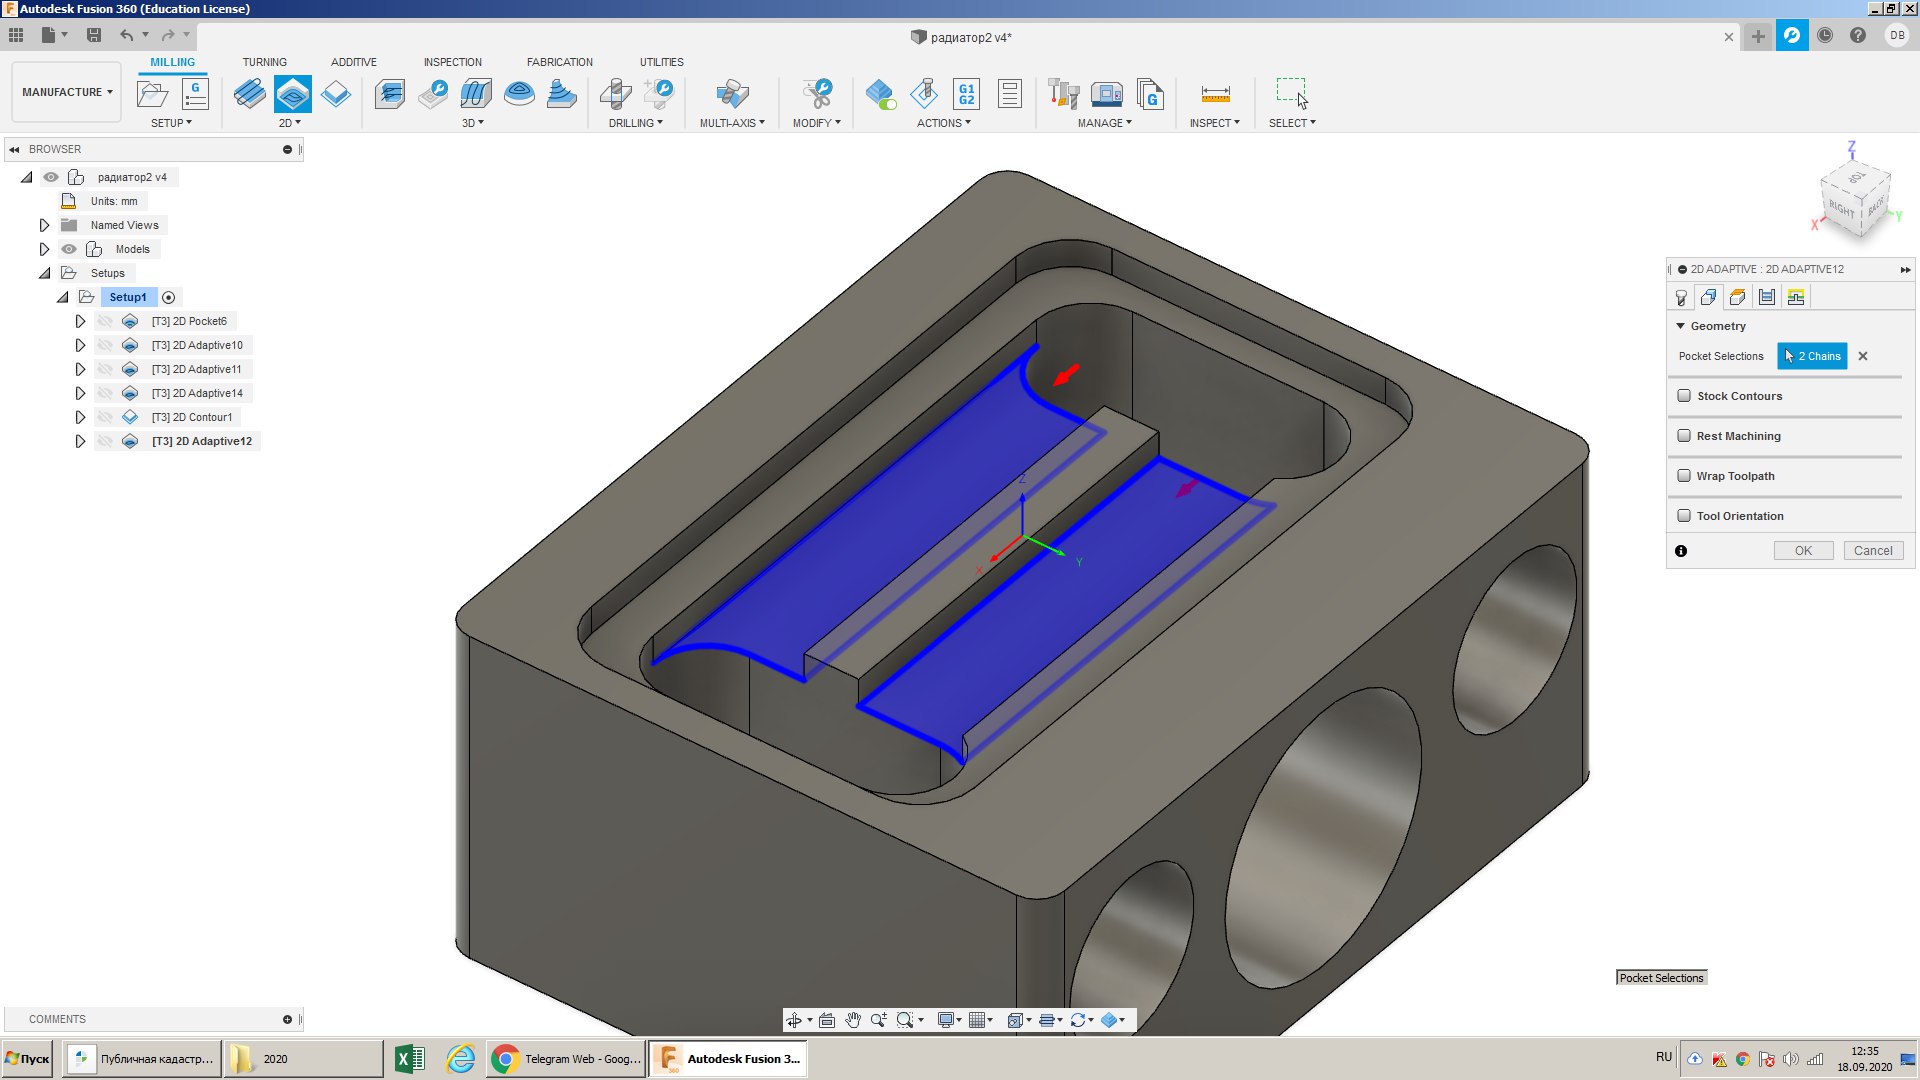Viewport: 1920px width, 1080px height.
Task: Select 2D Contour1 operation in browser
Action: (192, 417)
